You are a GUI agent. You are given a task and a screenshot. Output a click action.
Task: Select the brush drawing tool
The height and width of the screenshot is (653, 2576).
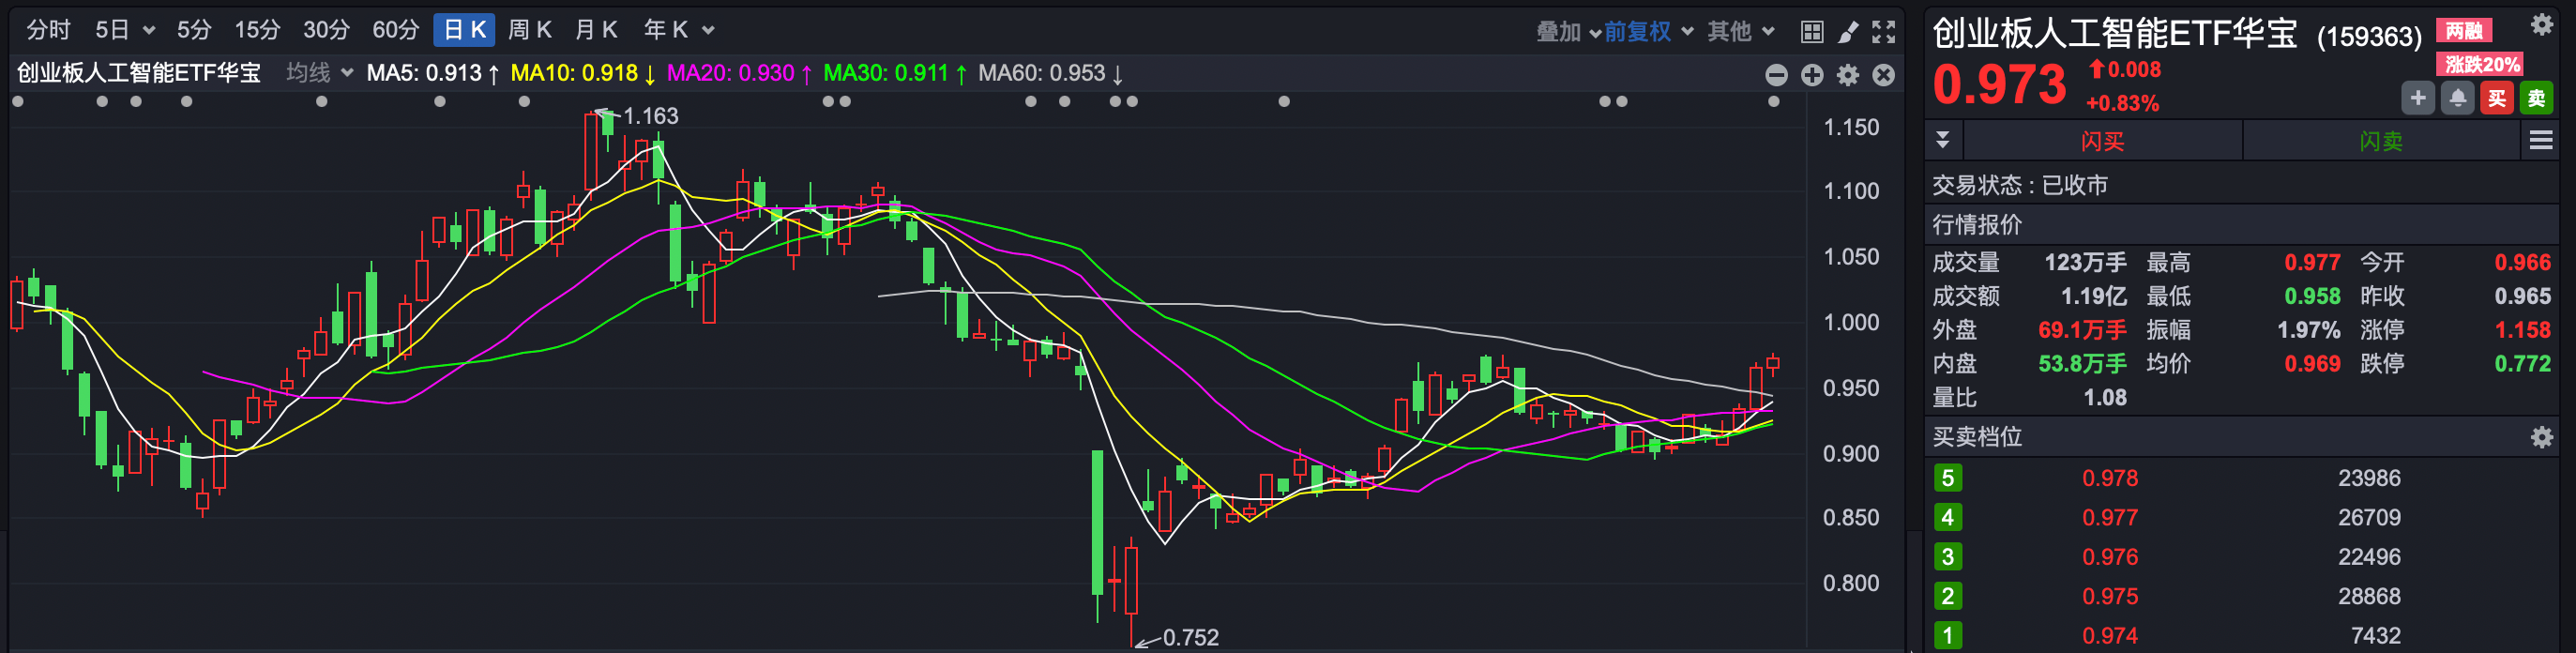[1848, 32]
